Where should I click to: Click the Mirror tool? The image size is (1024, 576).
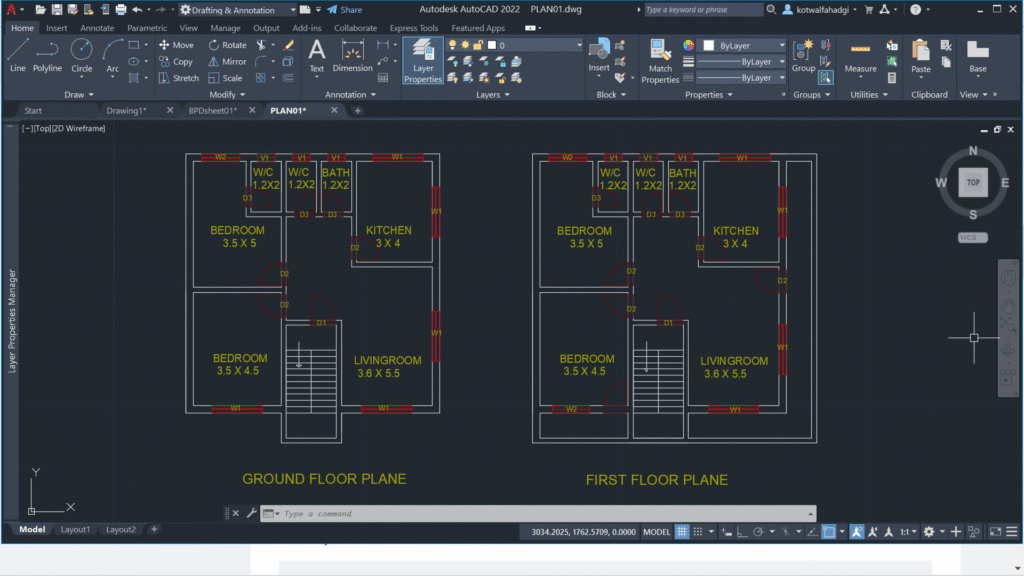227,61
